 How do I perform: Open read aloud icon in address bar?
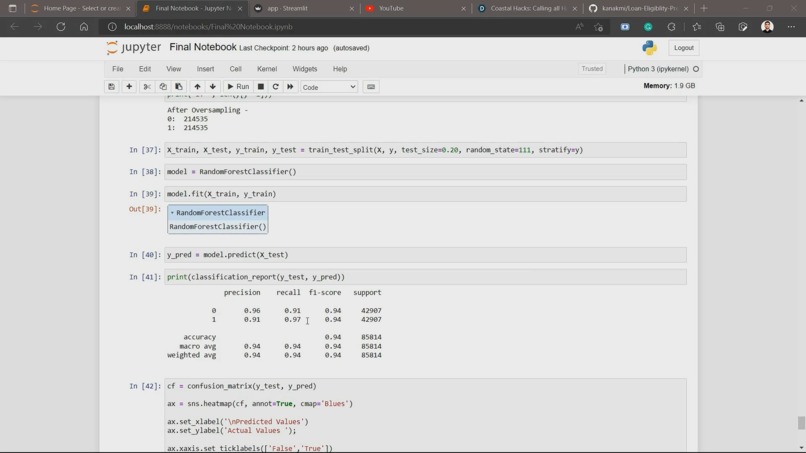[579, 27]
